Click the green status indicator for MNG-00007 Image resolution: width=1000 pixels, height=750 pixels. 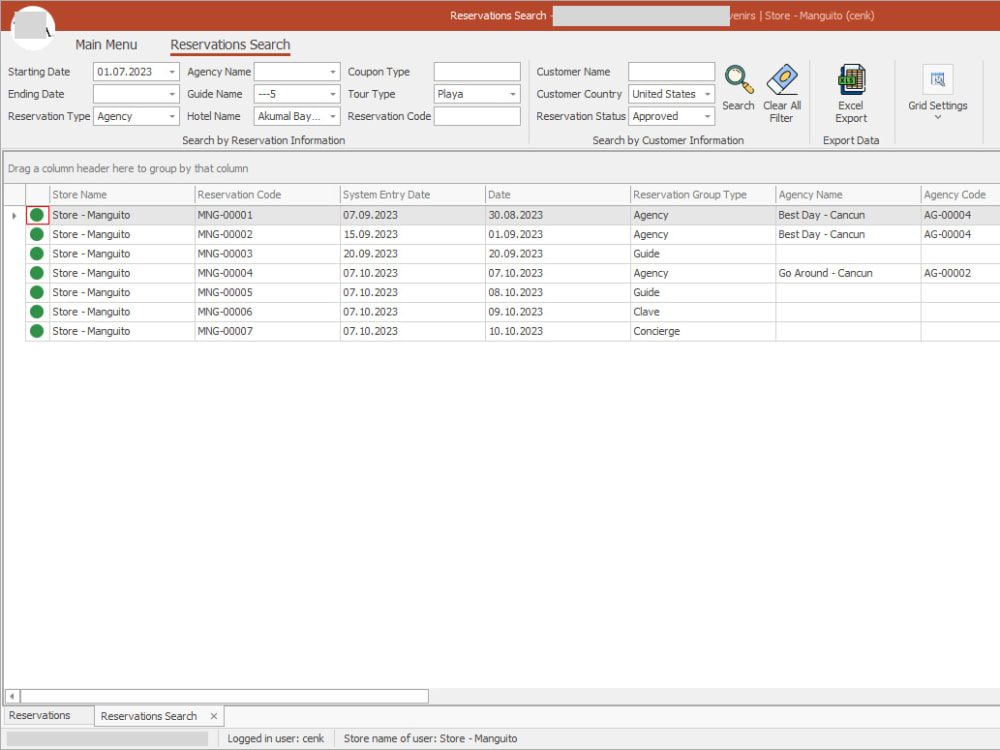coord(36,331)
